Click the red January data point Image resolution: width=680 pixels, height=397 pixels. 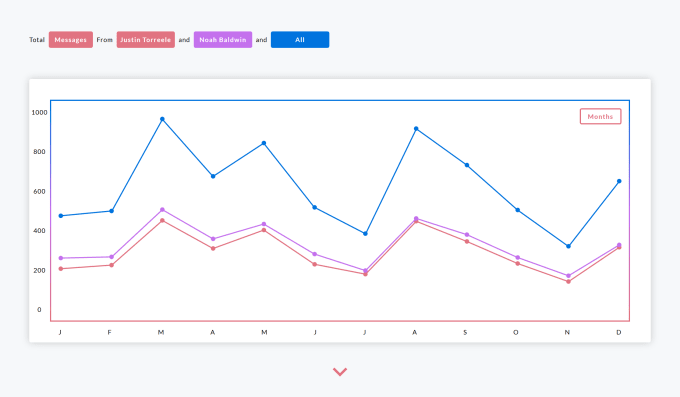pos(61,269)
